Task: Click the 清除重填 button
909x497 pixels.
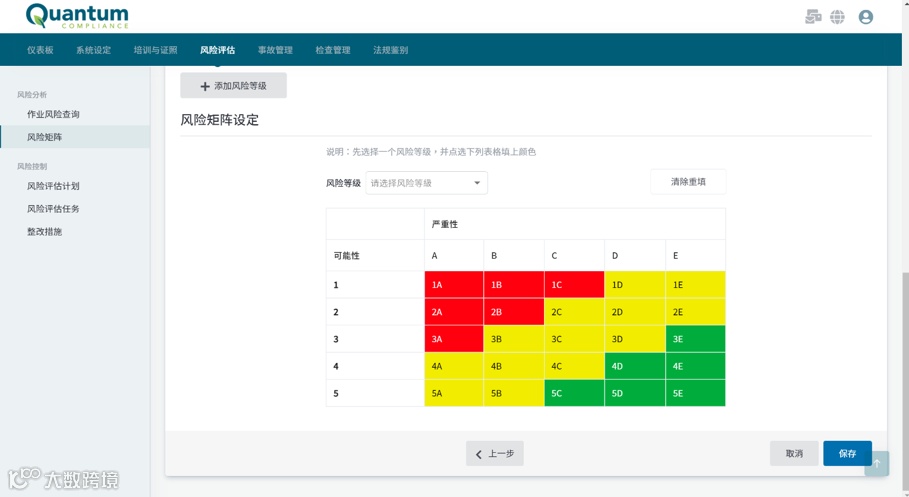Action: (x=688, y=182)
